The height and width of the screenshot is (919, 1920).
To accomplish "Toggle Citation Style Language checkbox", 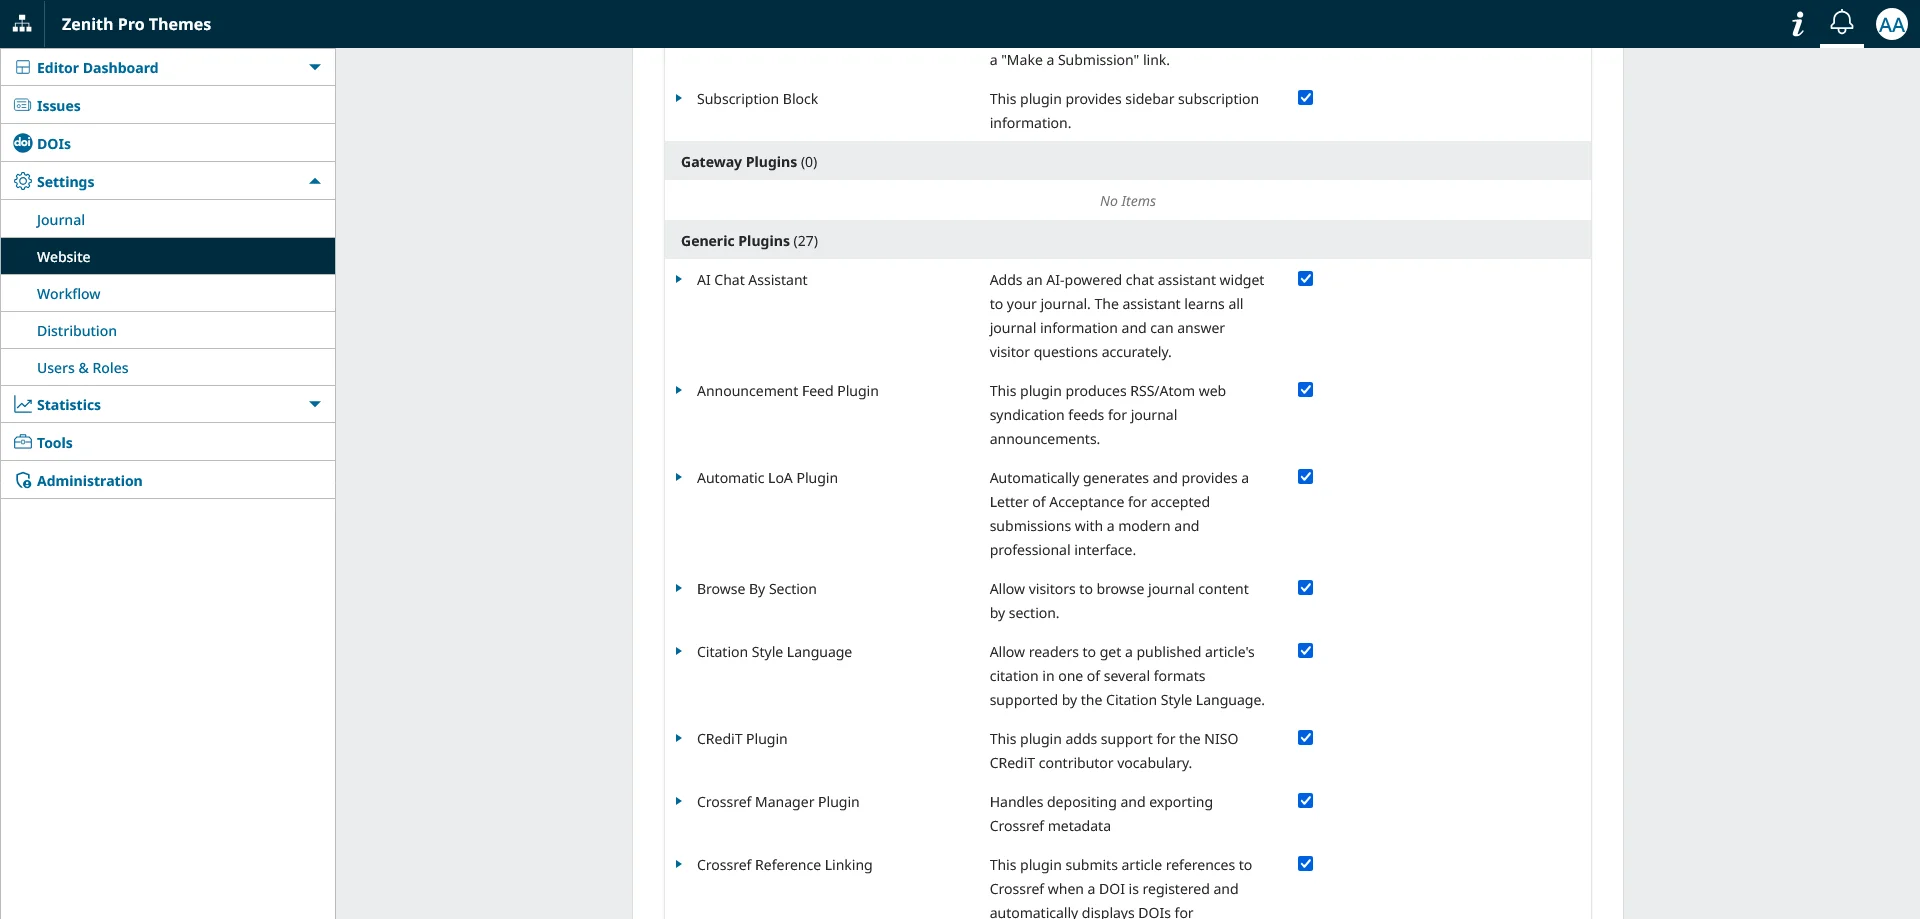I will (1305, 651).
